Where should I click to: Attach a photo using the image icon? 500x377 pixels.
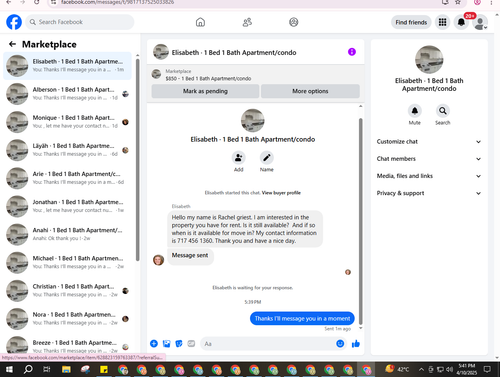click(x=166, y=343)
